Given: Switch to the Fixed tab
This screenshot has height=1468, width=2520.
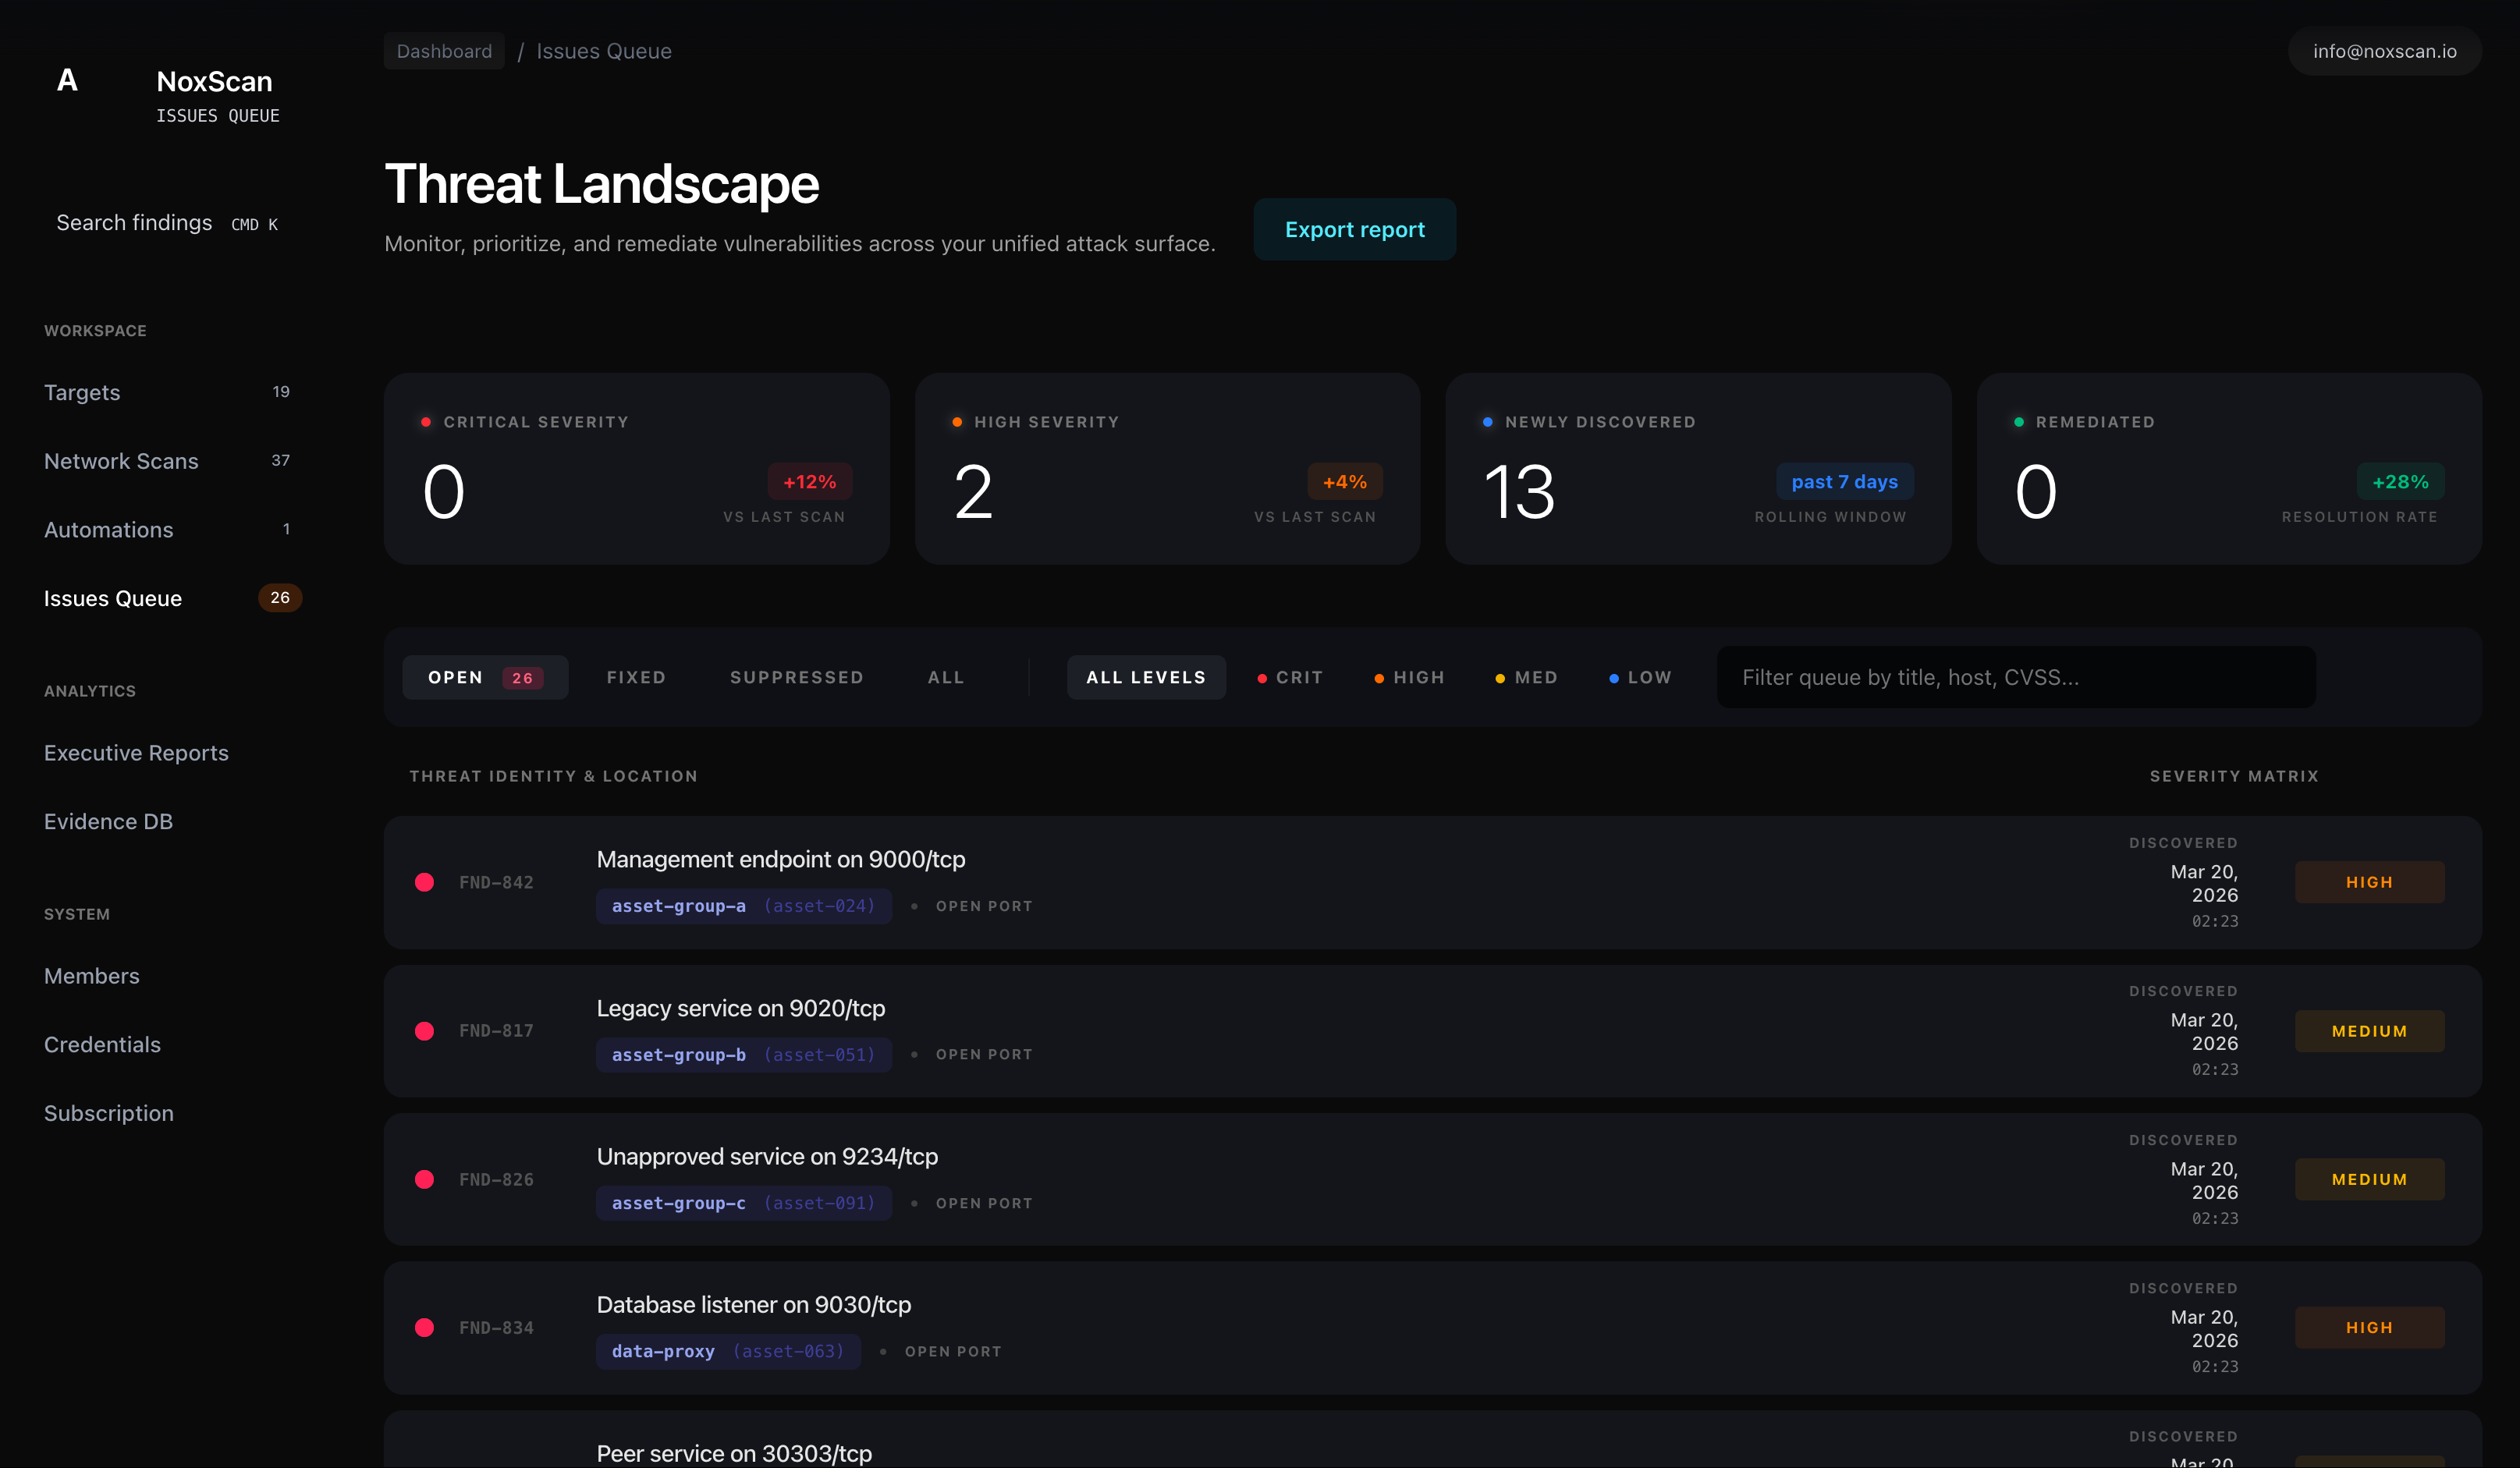Looking at the screenshot, I should point(636,677).
